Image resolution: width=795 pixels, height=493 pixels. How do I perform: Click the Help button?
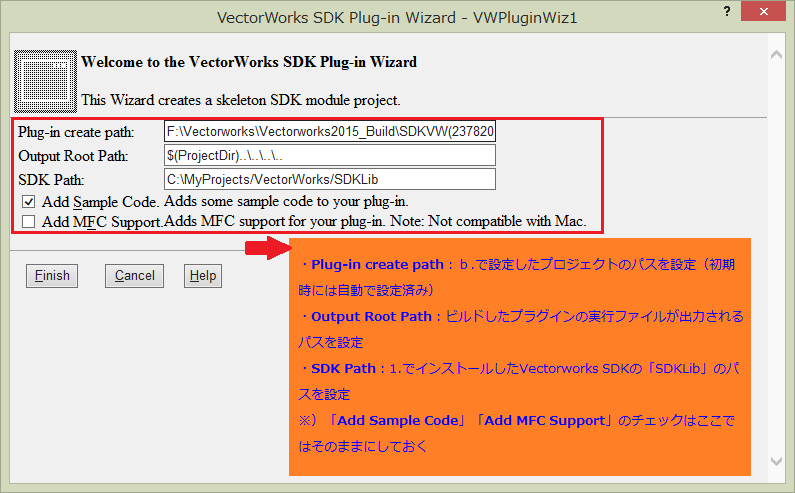point(203,276)
